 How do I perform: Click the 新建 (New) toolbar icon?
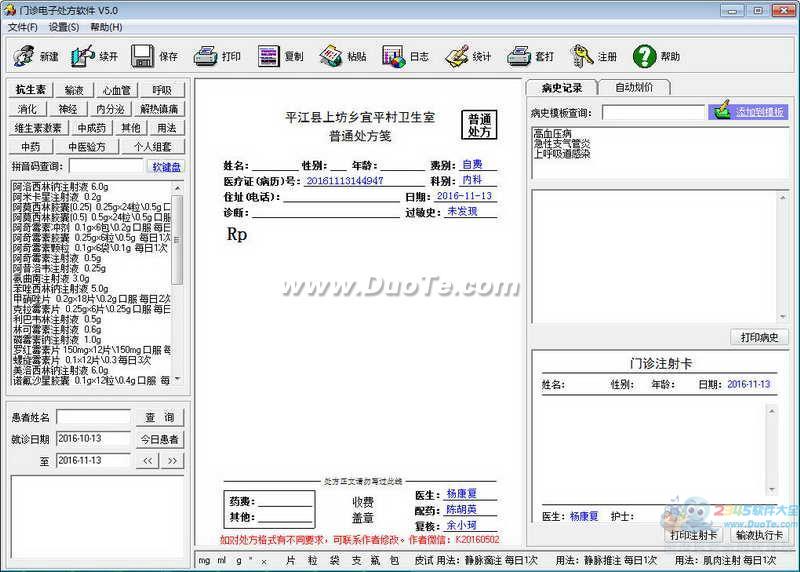pyautogui.click(x=23, y=56)
